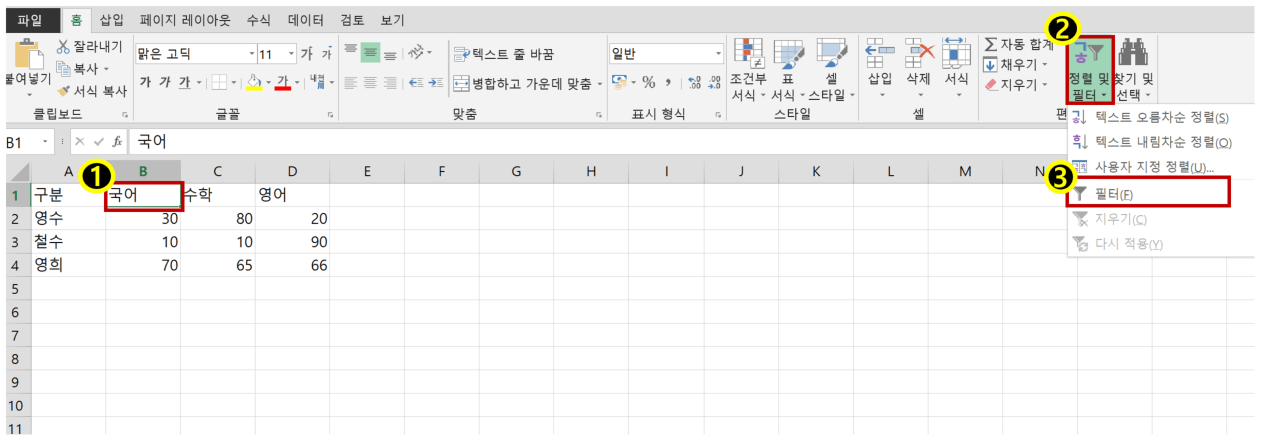Image resolution: width=1270 pixels, height=446 pixels.
Task: Open the Fill (채우기) dropdown
Action: click(1016, 65)
